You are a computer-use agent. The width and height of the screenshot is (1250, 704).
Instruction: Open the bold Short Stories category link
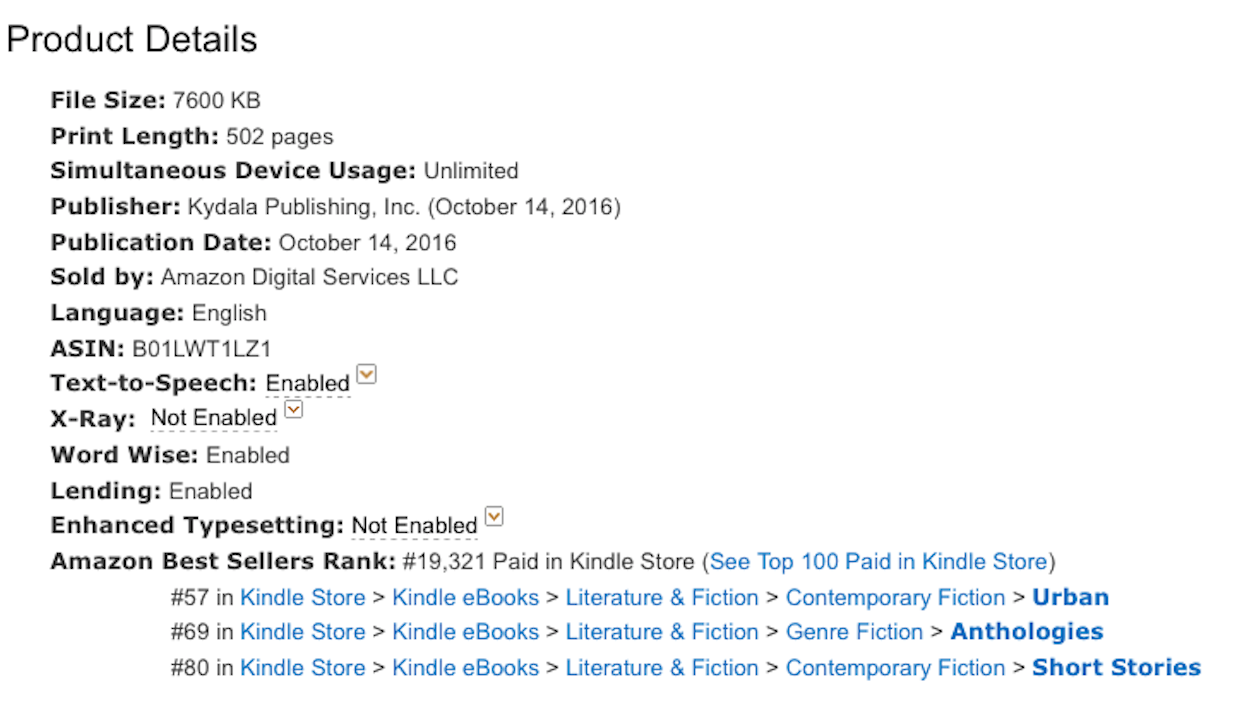[1116, 668]
